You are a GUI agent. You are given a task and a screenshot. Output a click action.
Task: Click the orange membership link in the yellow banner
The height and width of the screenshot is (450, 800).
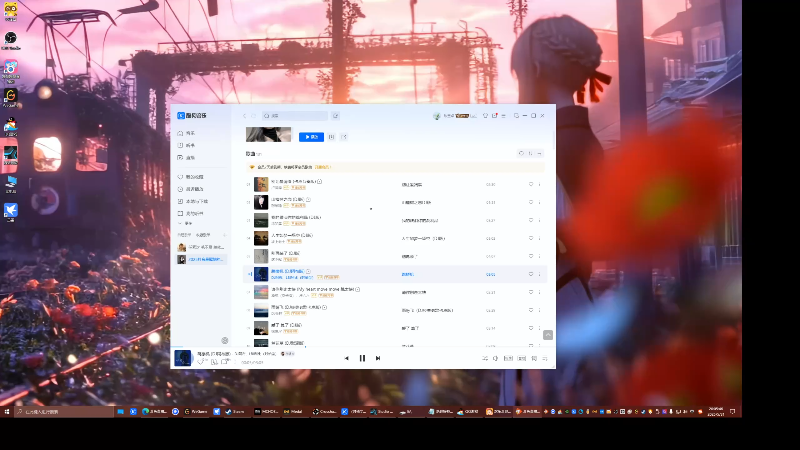coord(322,167)
